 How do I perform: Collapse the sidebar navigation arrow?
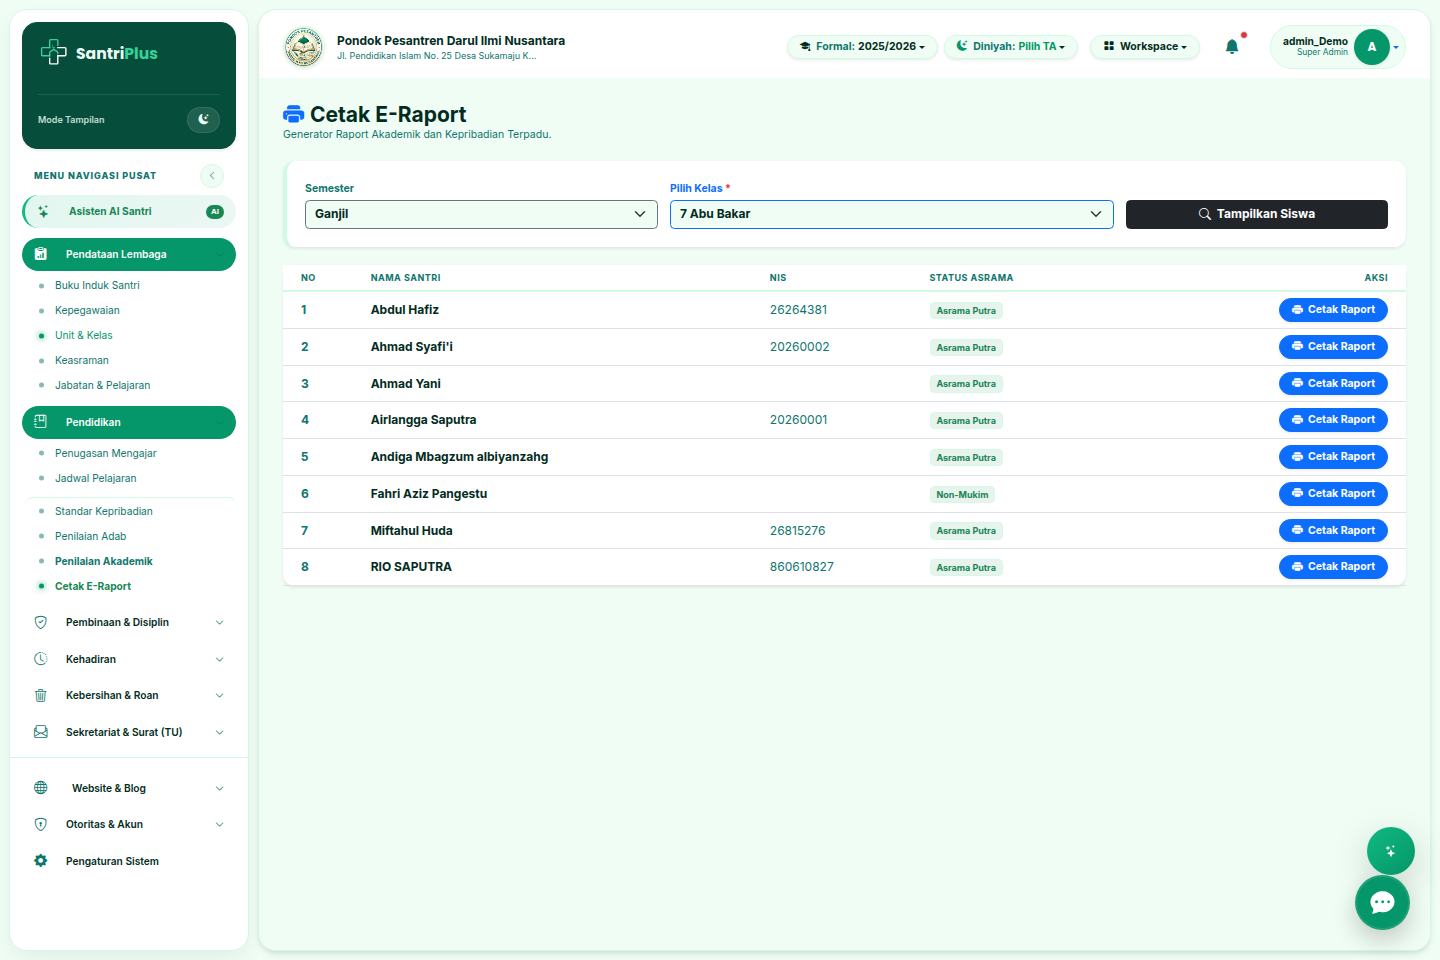coord(212,176)
